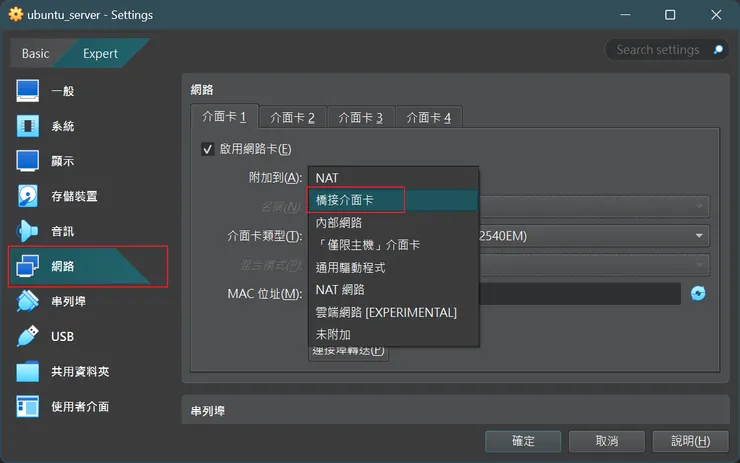The image size is (740, 463).
Task: Switch to the Expert tab
Action: pos(100,53)
